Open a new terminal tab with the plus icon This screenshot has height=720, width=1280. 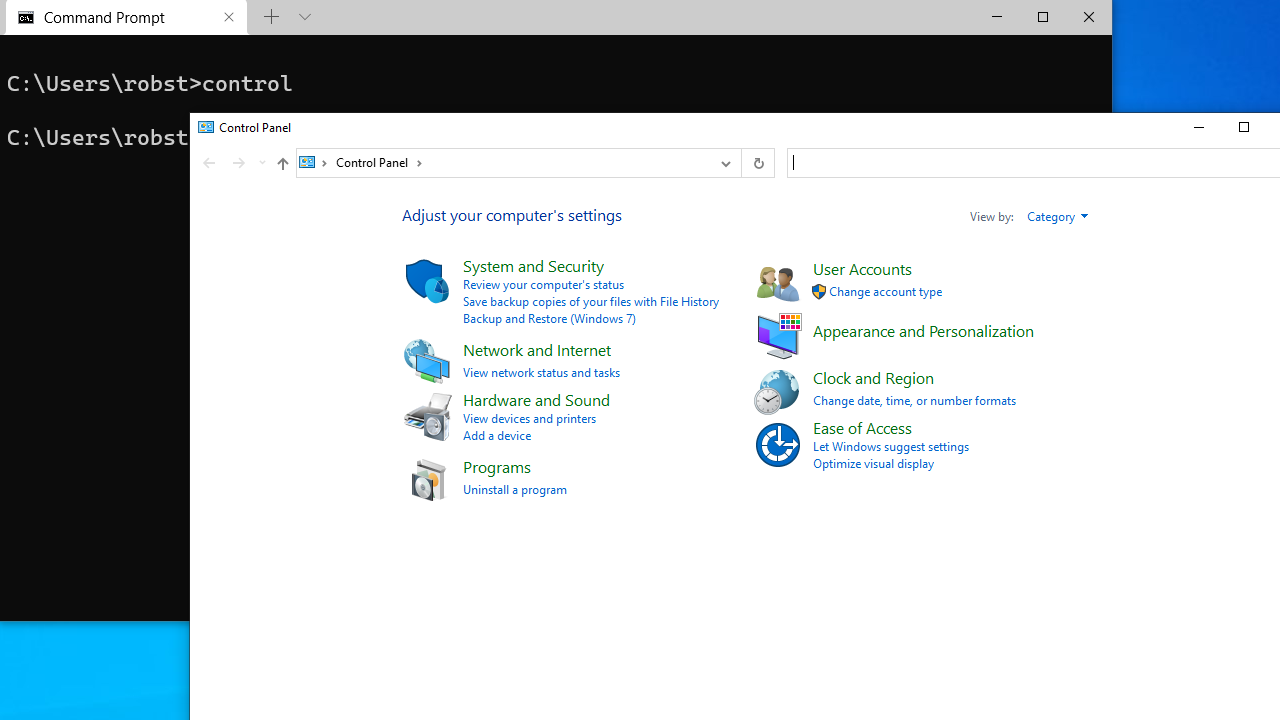click(x=271, y=17)
